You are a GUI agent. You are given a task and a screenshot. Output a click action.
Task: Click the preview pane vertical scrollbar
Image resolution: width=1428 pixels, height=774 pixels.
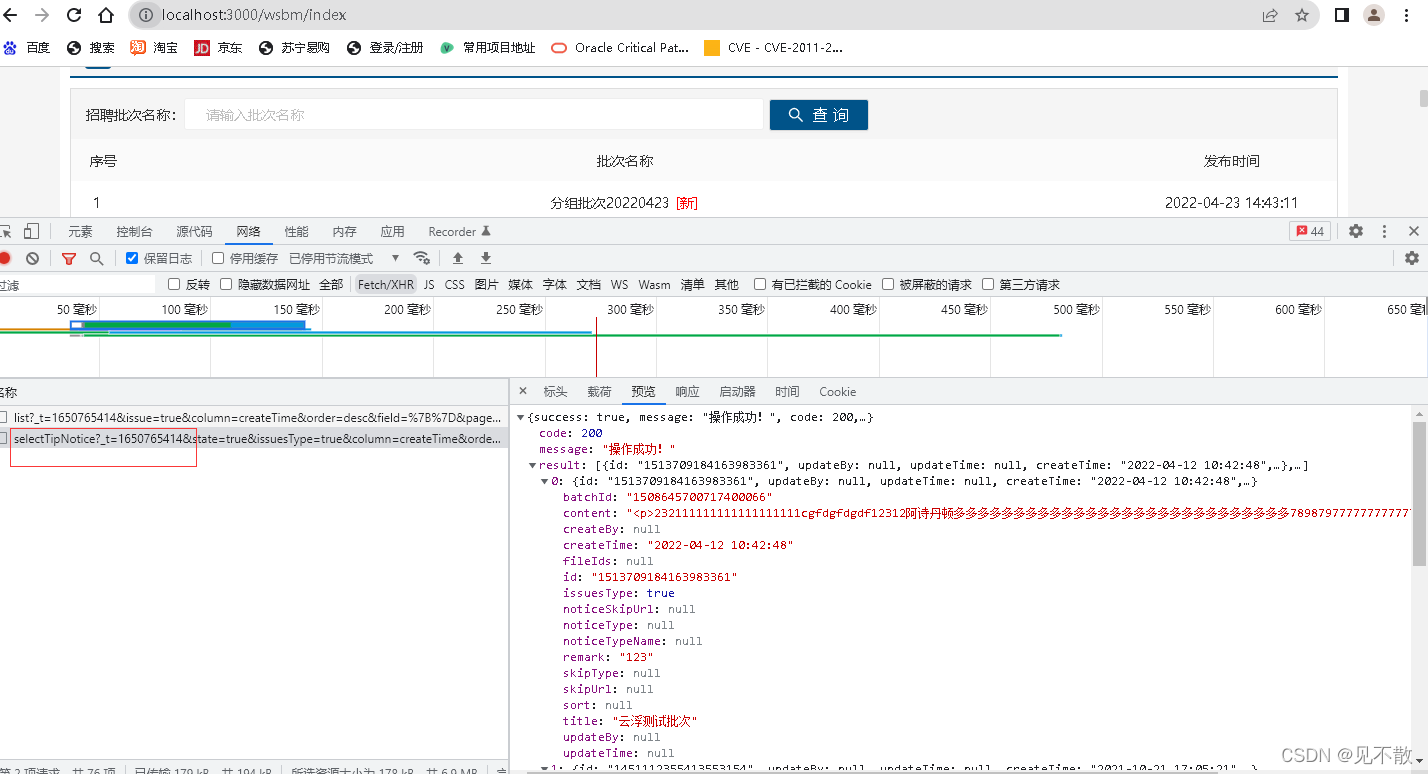tap(1419, 493)
